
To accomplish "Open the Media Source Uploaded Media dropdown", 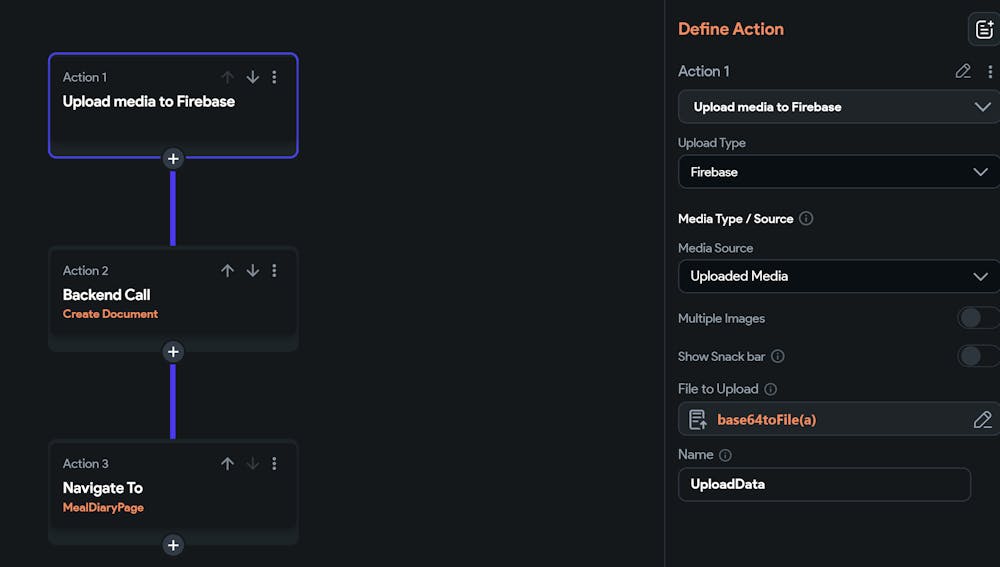I will (x=838, y=276).
